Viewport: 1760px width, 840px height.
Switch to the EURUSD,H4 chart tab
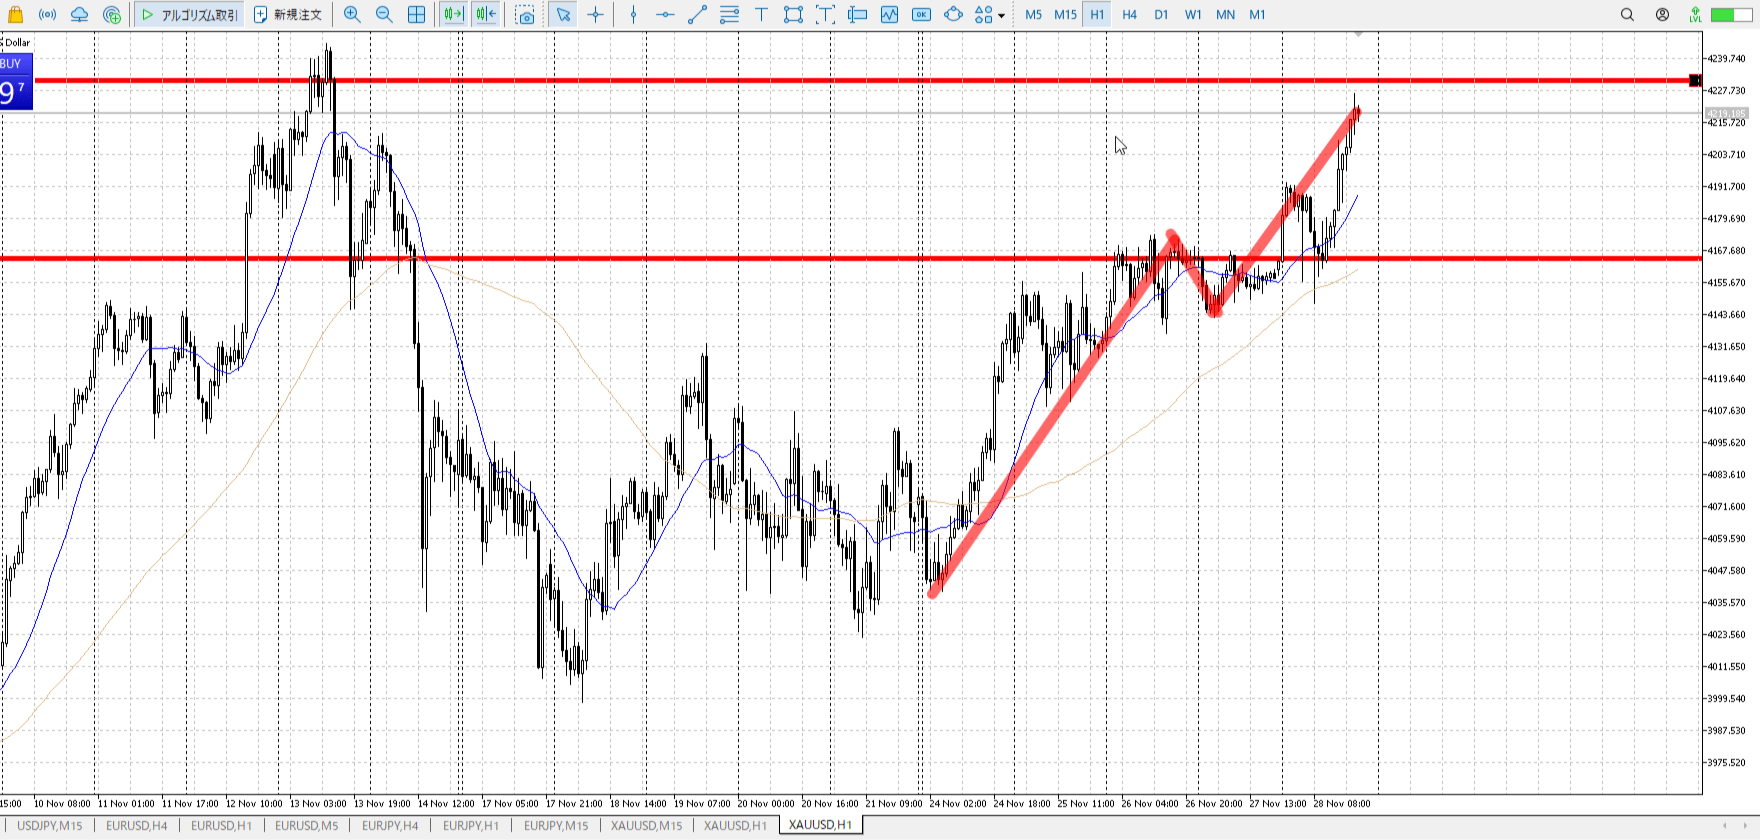click(x=137, y=825)
